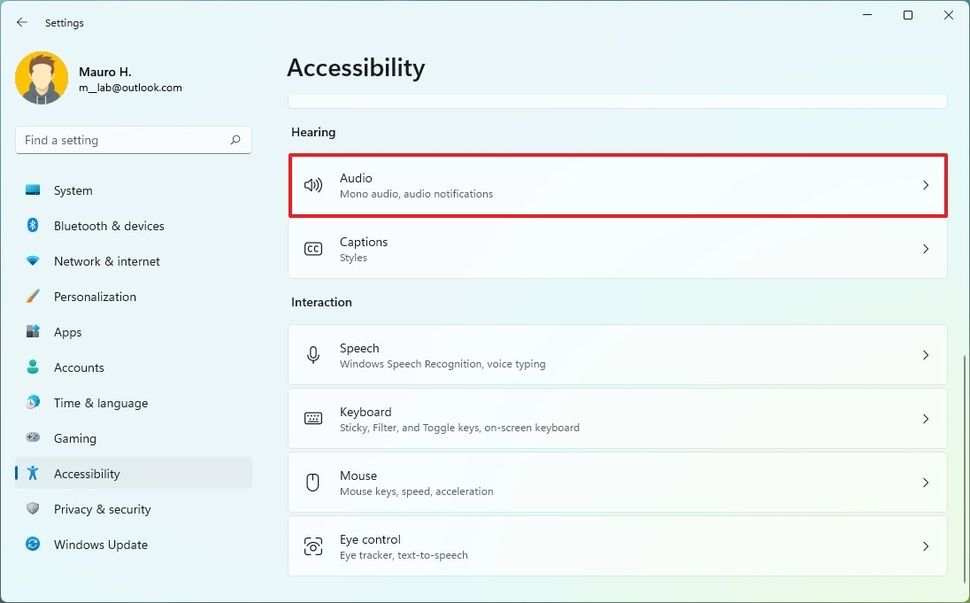Click the back arrow button
The width and height of the screenshot is (970, 603).
click(21, 22)
